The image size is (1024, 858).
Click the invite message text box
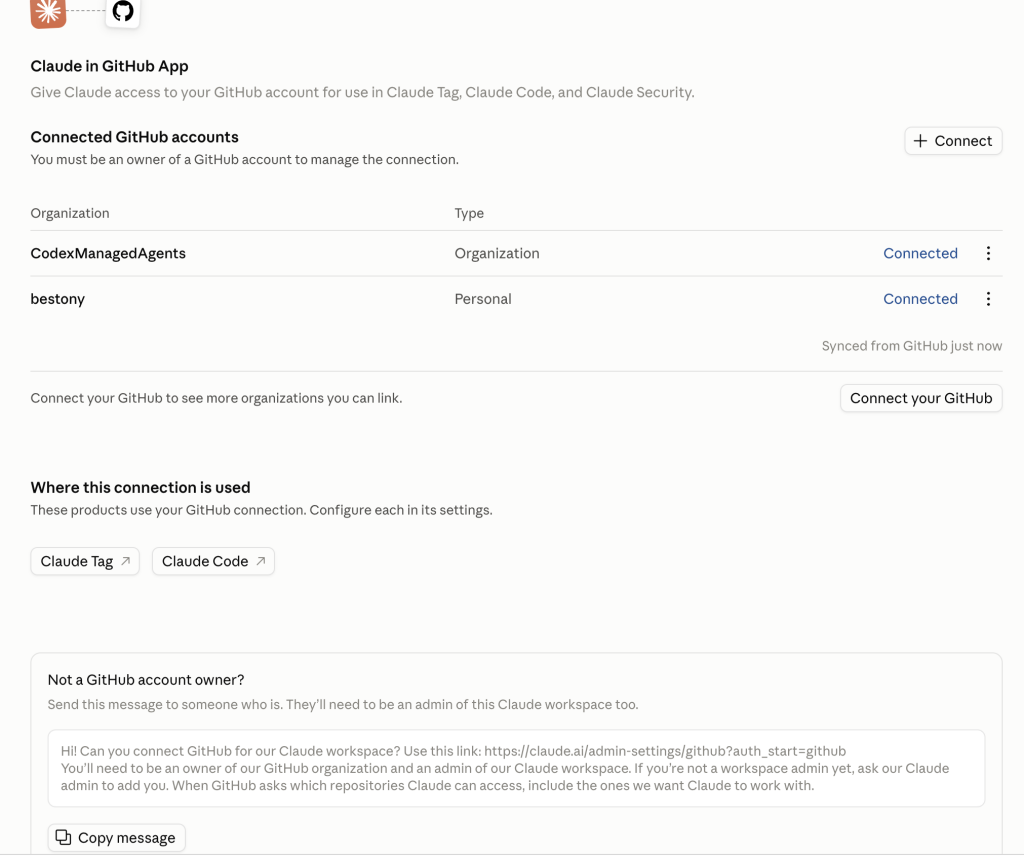pyautogui.click(x=516, y=769)
